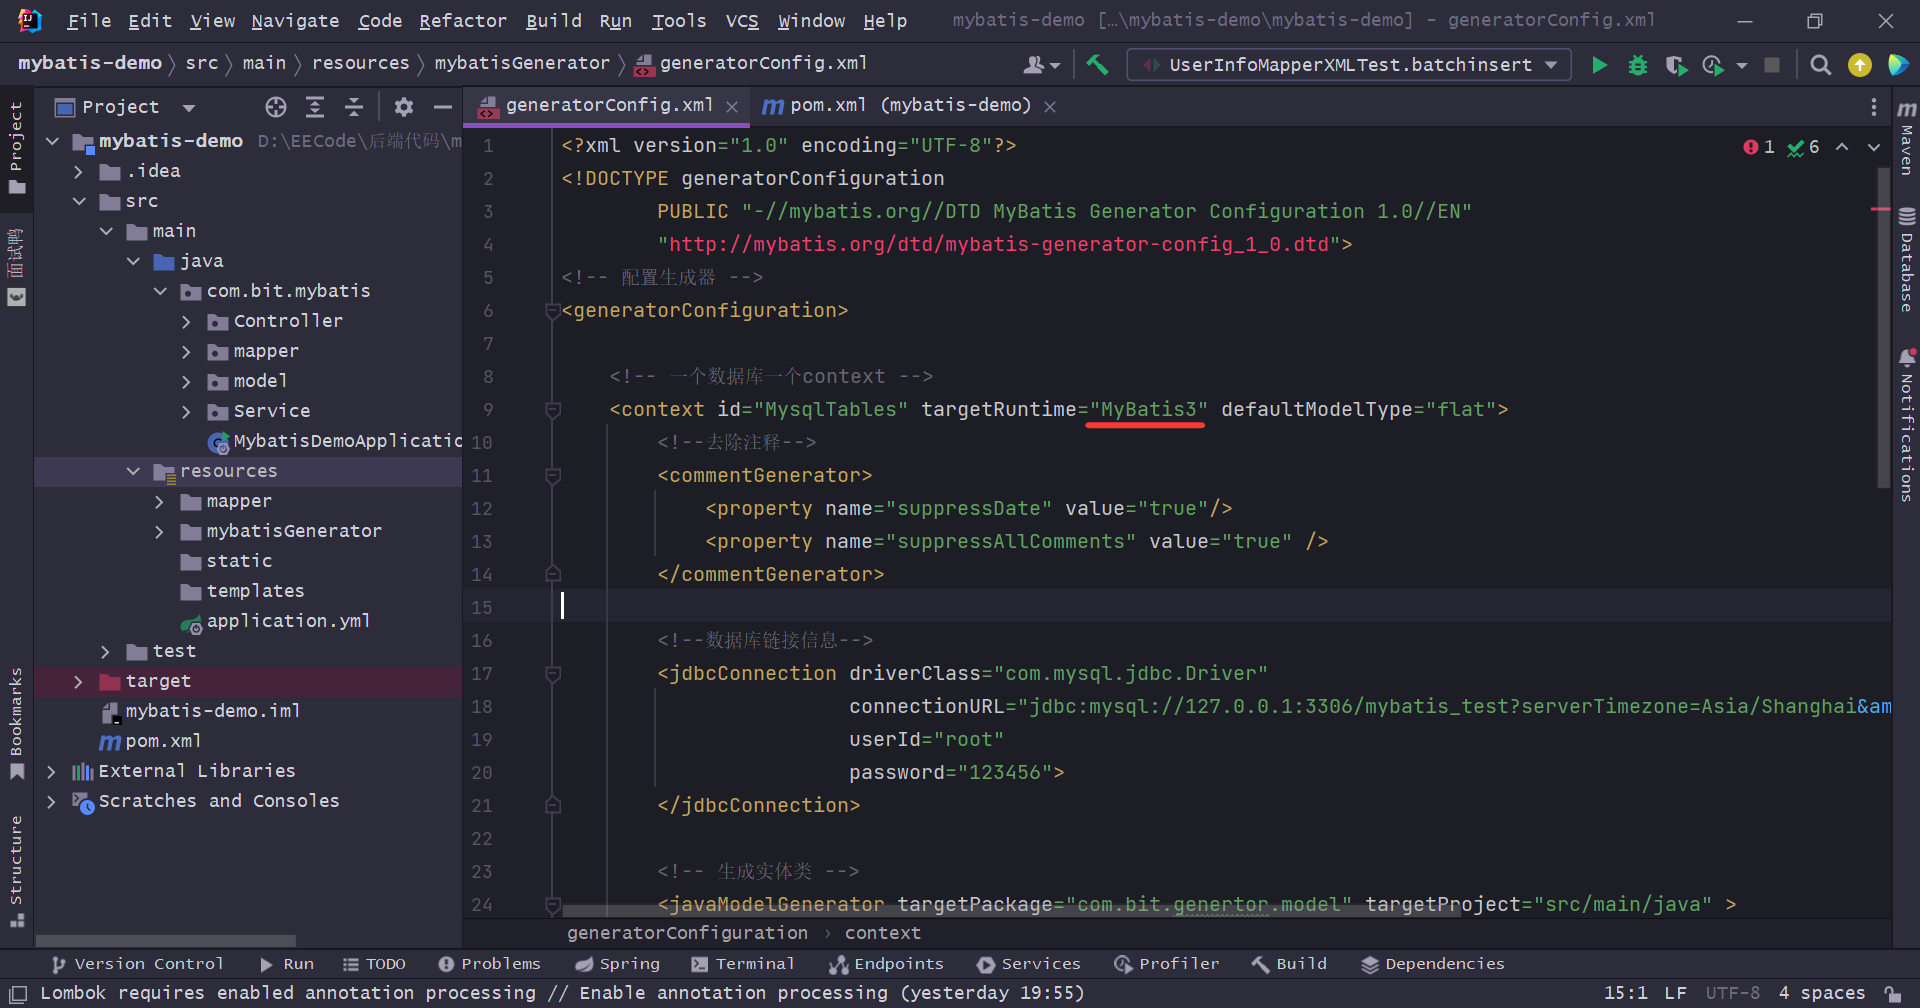Click the Build project hammer icon
Screen dimensions: 1920x1008
[x=1097, y=65]
